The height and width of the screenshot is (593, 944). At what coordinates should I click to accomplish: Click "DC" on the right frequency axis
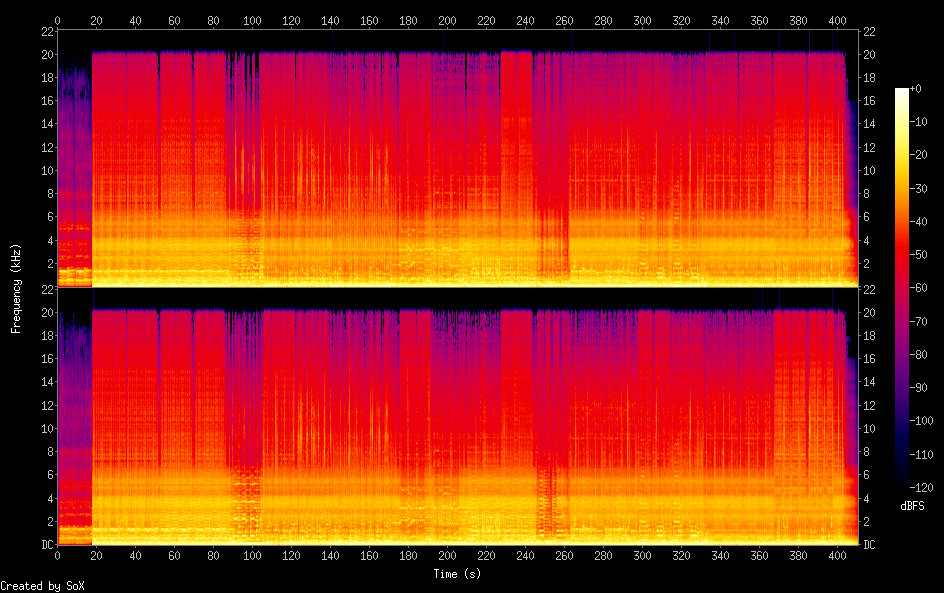coord(870,545)
